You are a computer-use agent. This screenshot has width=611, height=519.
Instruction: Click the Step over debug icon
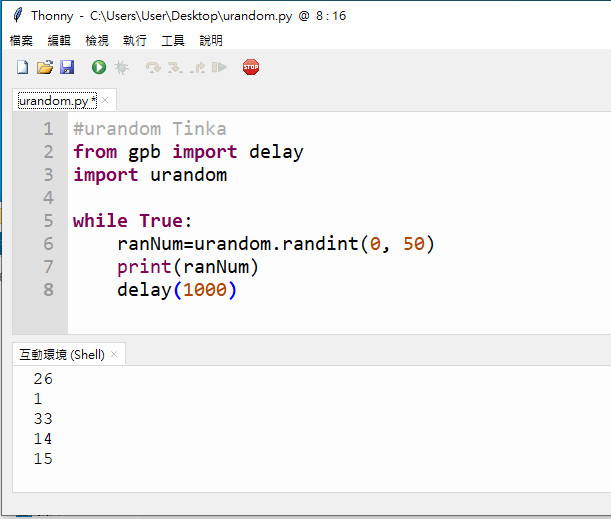153,67
